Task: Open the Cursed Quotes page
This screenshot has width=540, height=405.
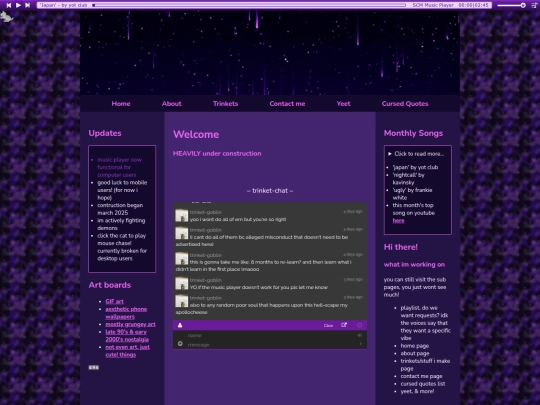Action: point(405,104)
